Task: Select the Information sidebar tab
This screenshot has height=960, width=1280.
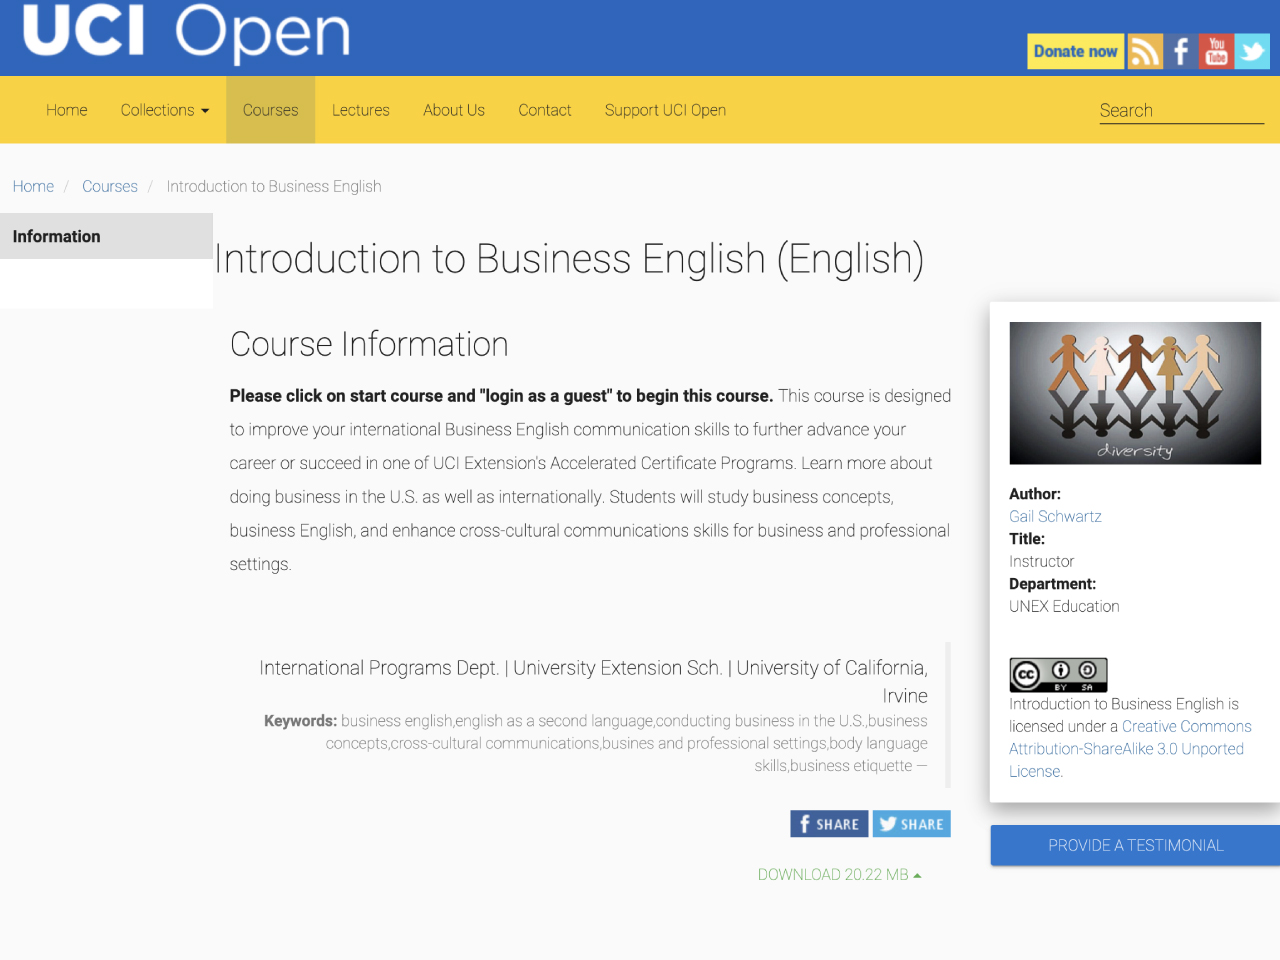Action: tap(106, 236)
